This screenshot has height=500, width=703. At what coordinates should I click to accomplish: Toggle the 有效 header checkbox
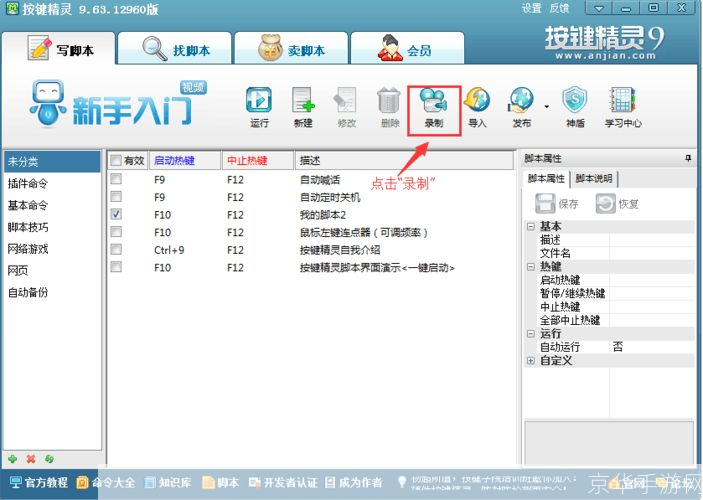(116, 160)
